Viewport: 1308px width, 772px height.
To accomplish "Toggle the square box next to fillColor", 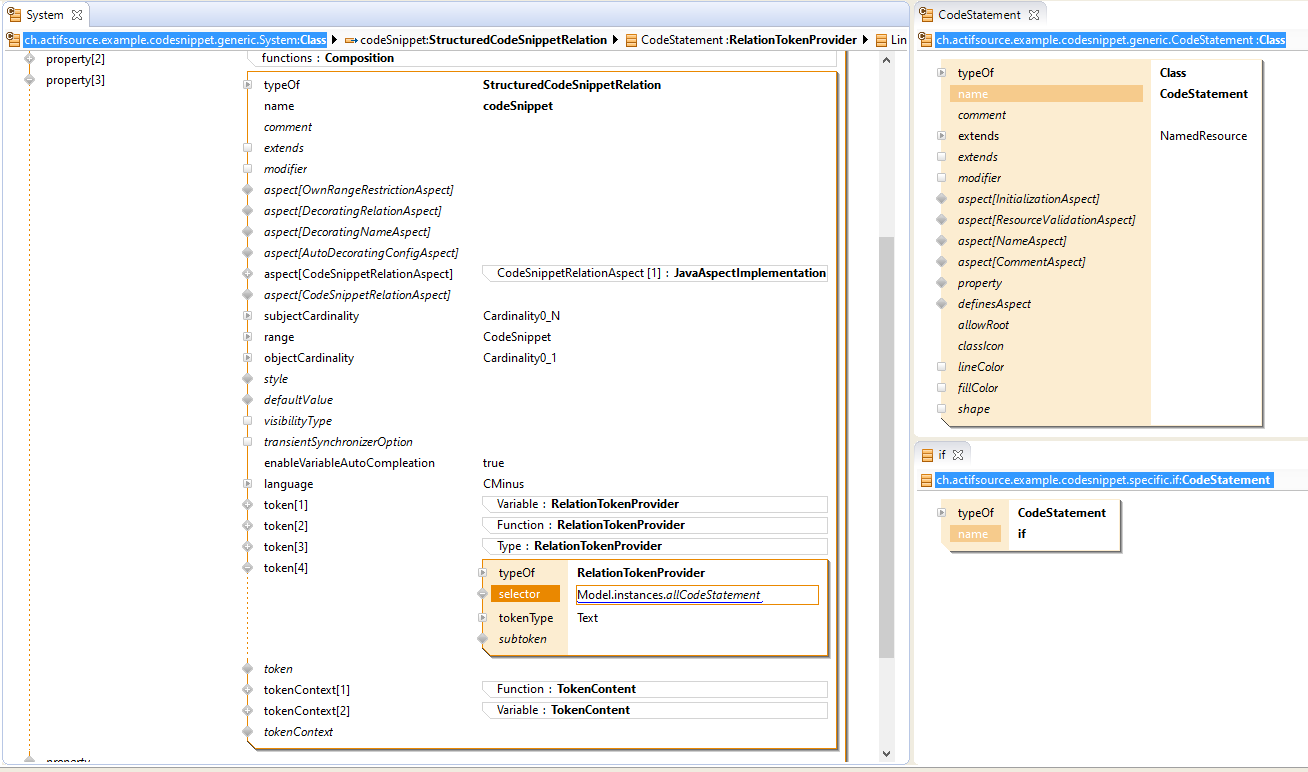I will click(x=941, y=388).
